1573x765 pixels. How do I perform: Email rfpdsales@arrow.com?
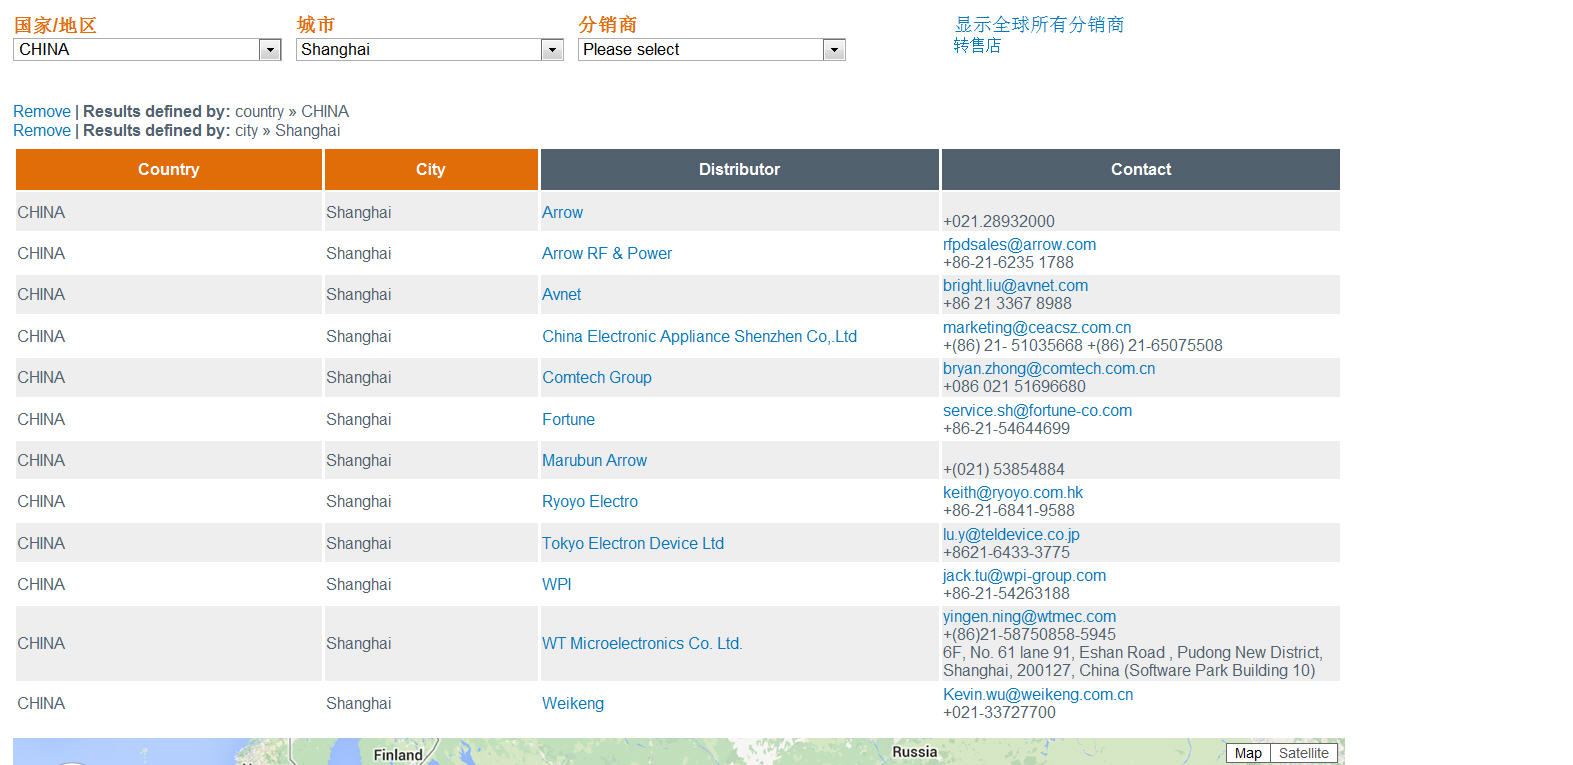pos(1019,244)
